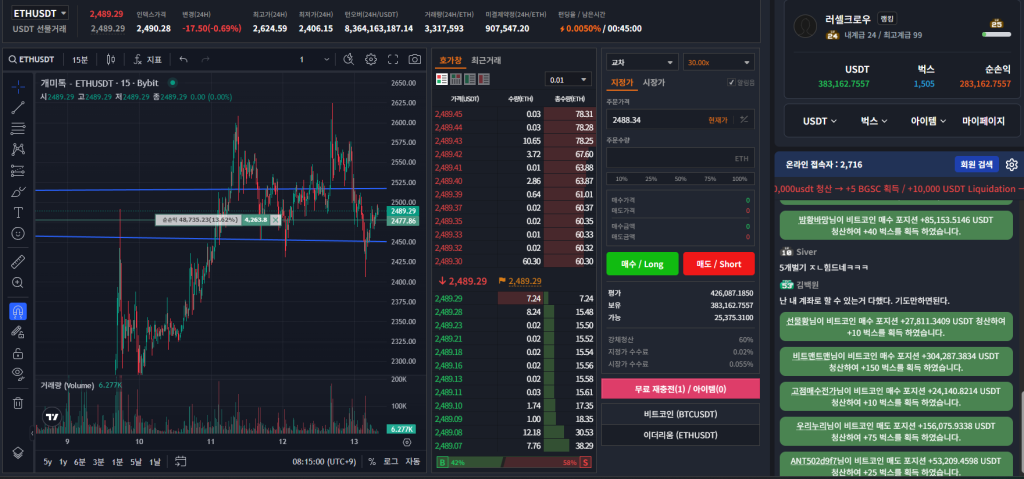Select the text annotation tool
The height and width of the screenshot is (479, 1024).
coord(18,212)
